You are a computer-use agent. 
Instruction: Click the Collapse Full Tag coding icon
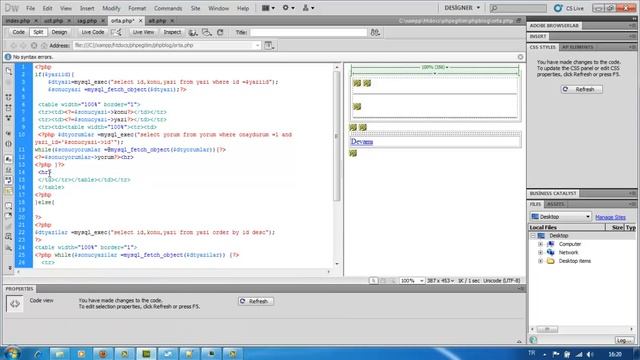(x=9, y=97)
